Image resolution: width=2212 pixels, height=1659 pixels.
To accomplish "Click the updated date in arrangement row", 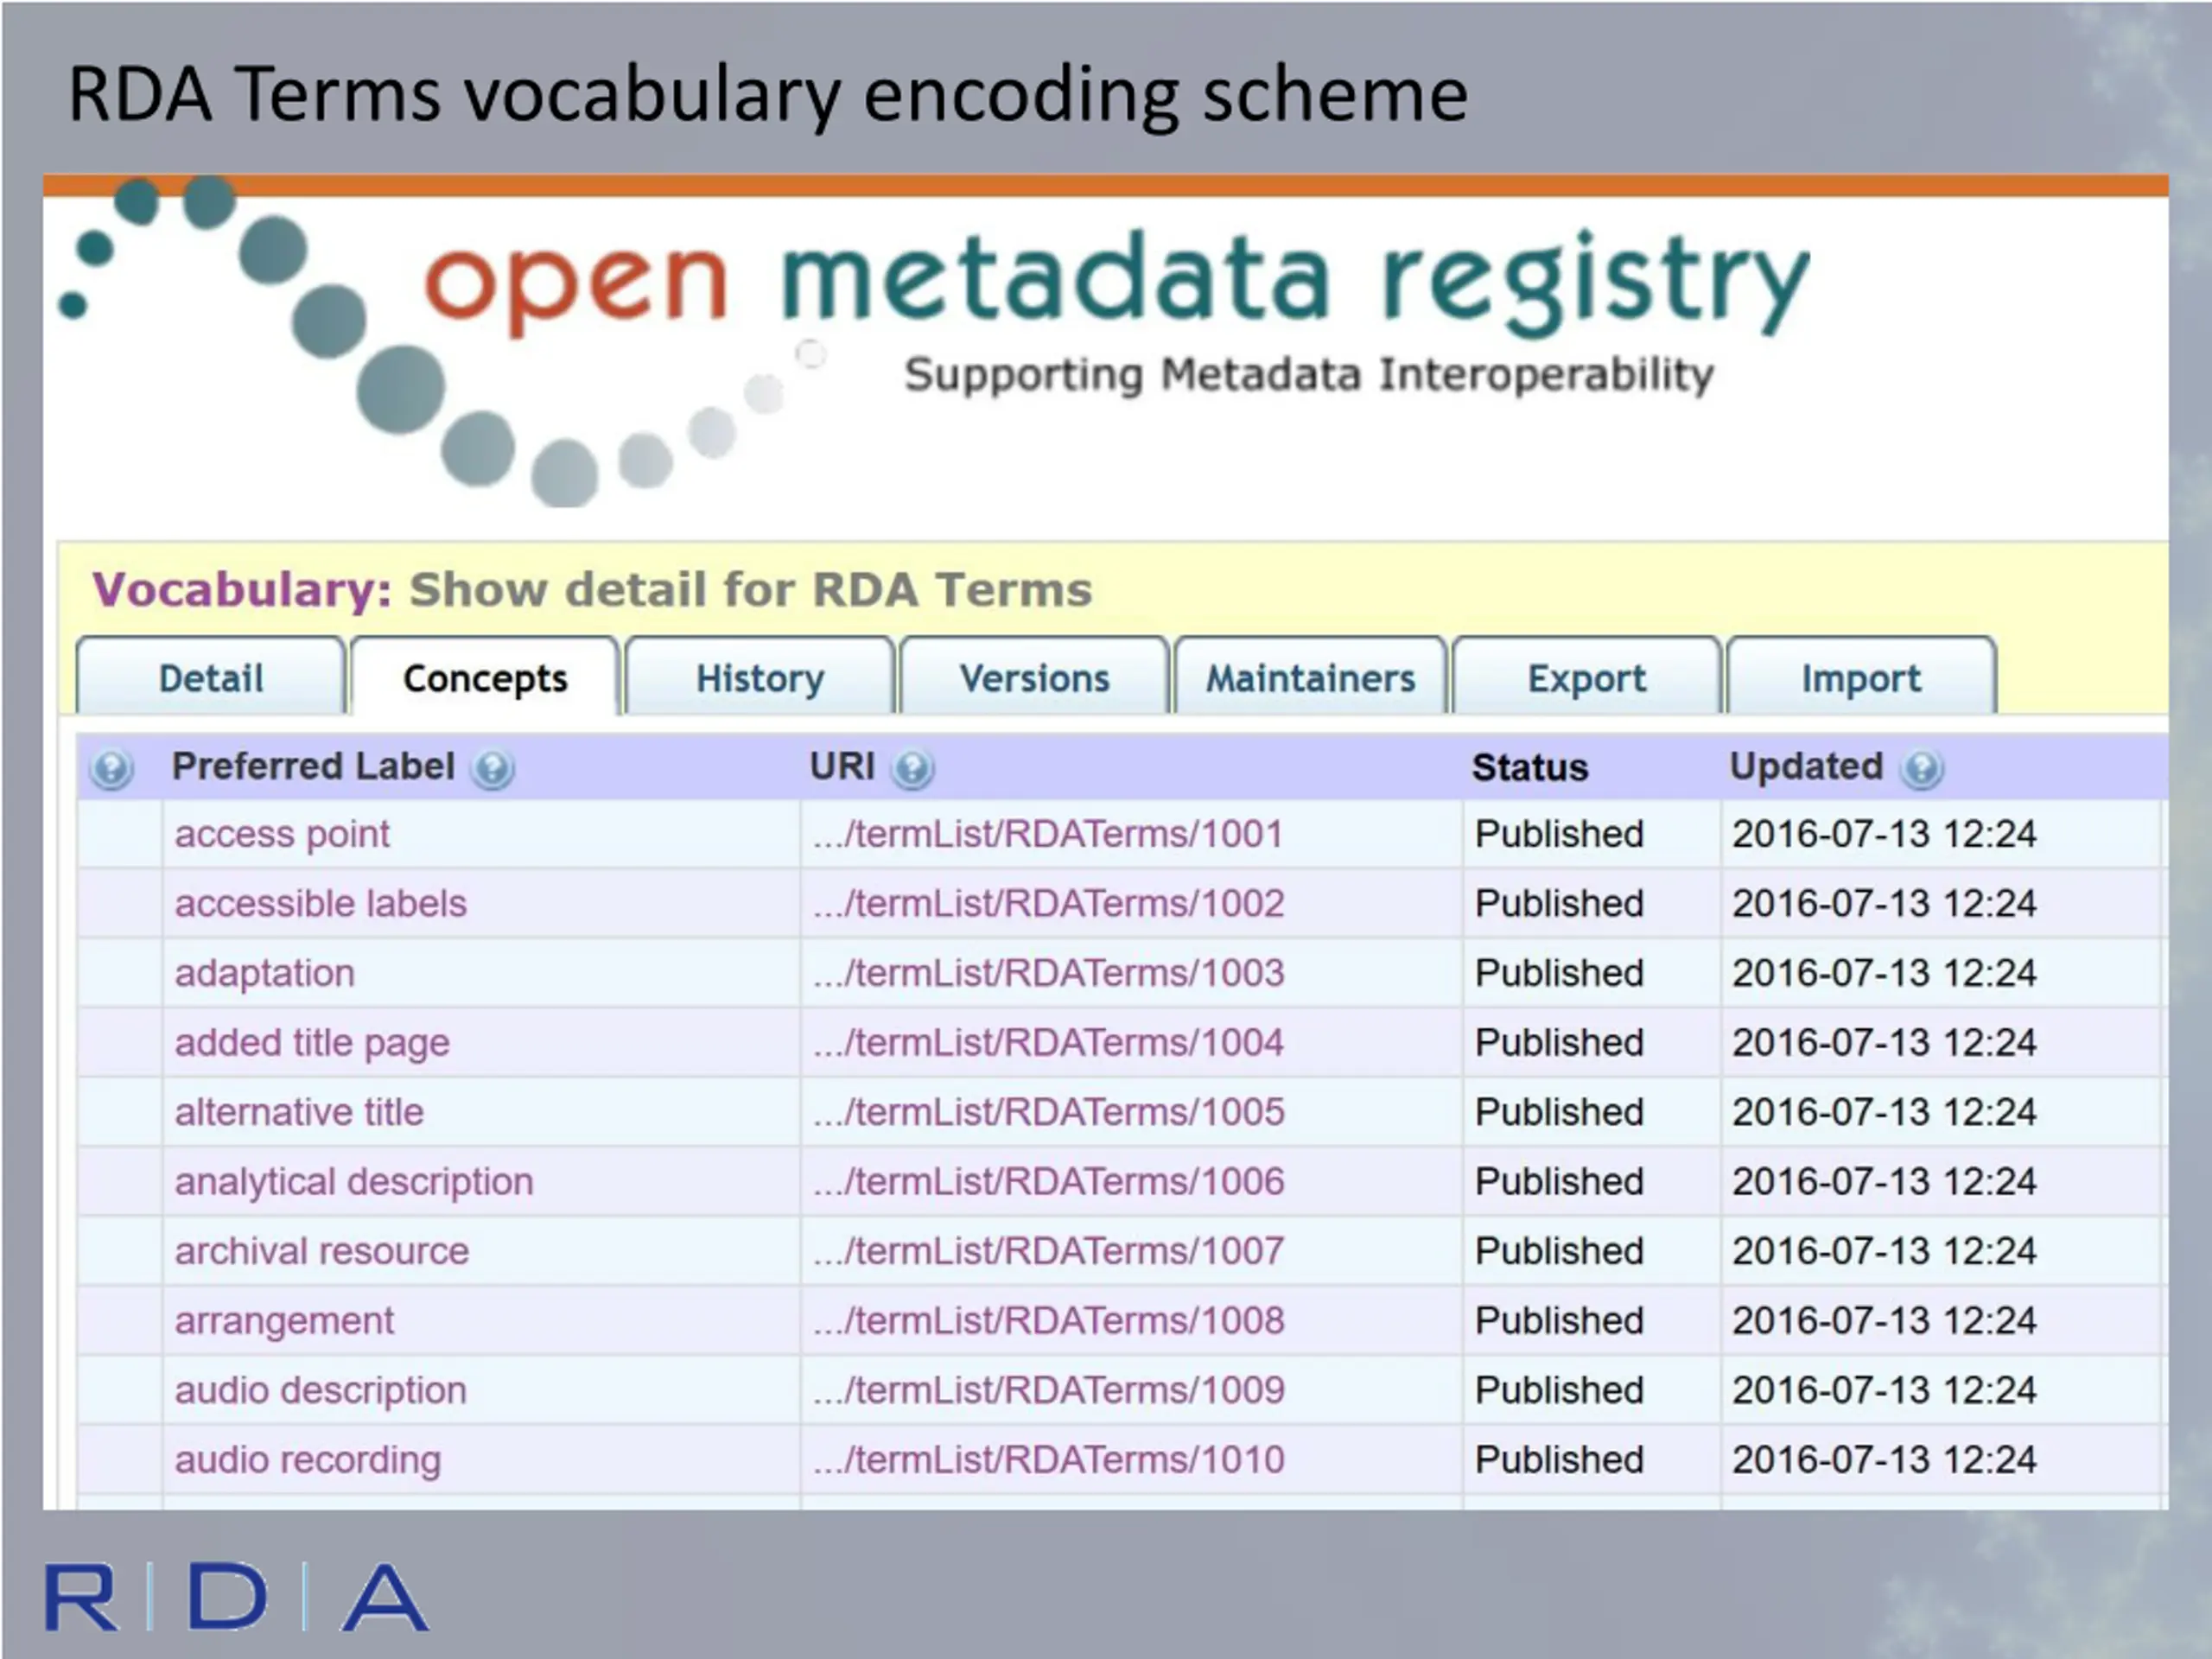I will click(x=1884, y=1320).
